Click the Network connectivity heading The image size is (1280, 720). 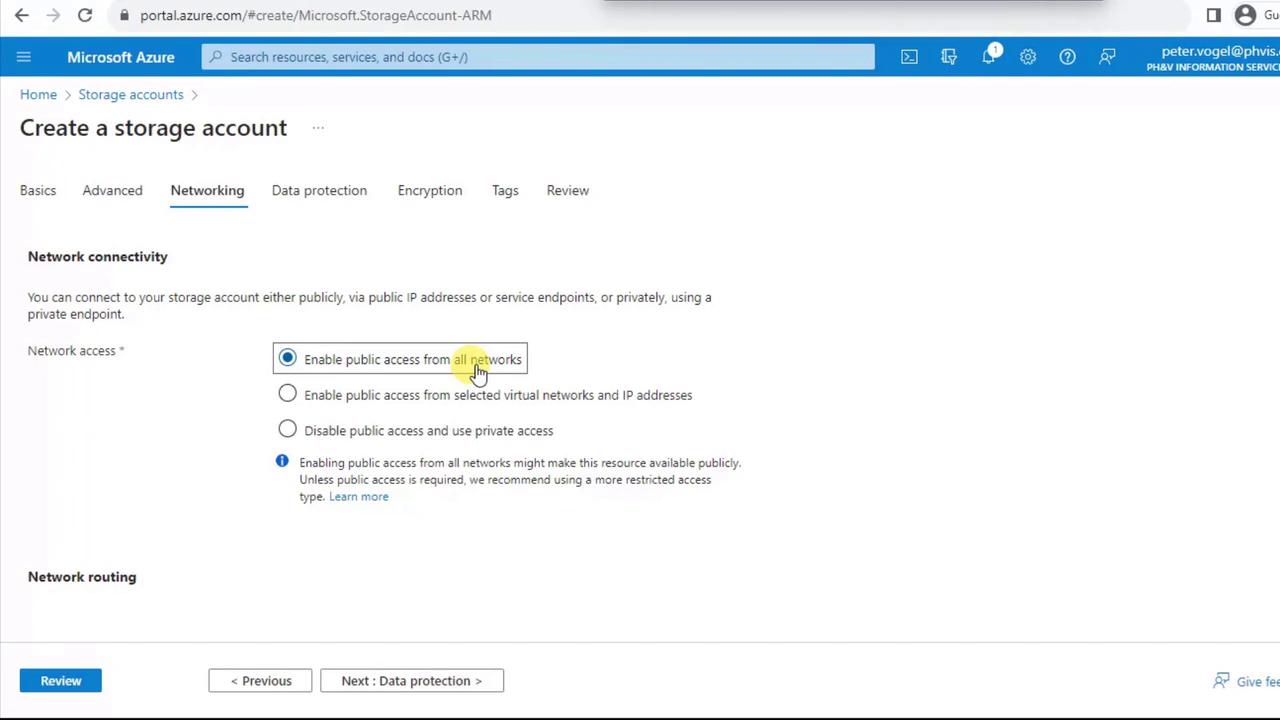(98, 257)
